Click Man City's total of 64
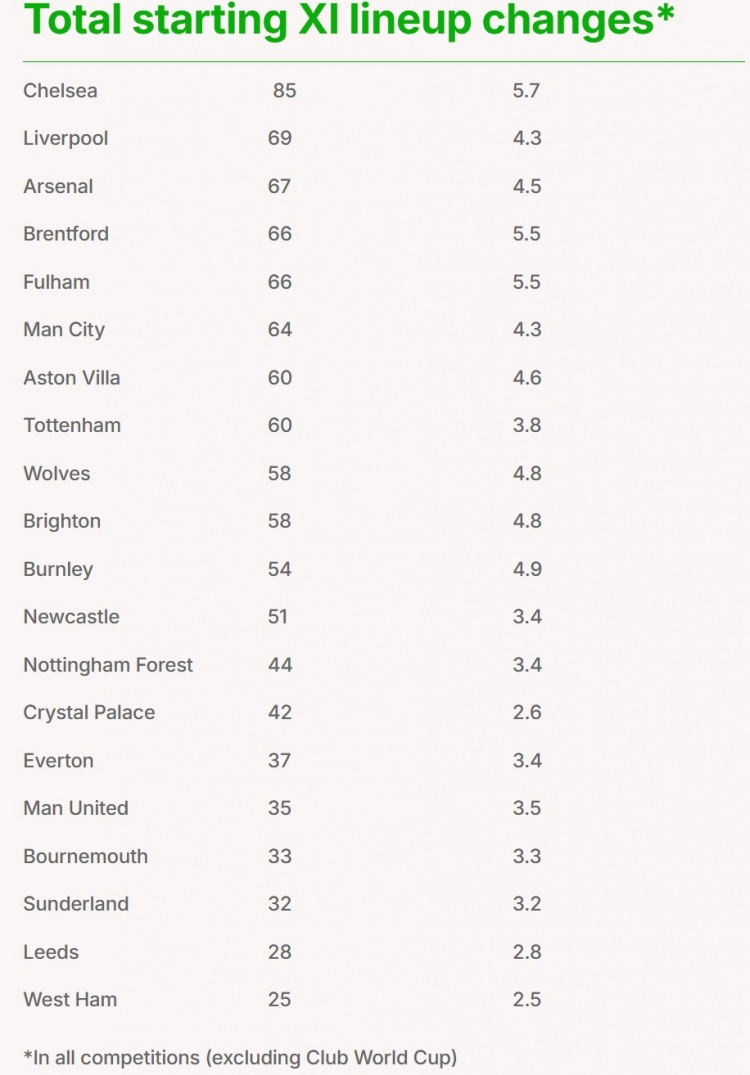 point(280,330)
